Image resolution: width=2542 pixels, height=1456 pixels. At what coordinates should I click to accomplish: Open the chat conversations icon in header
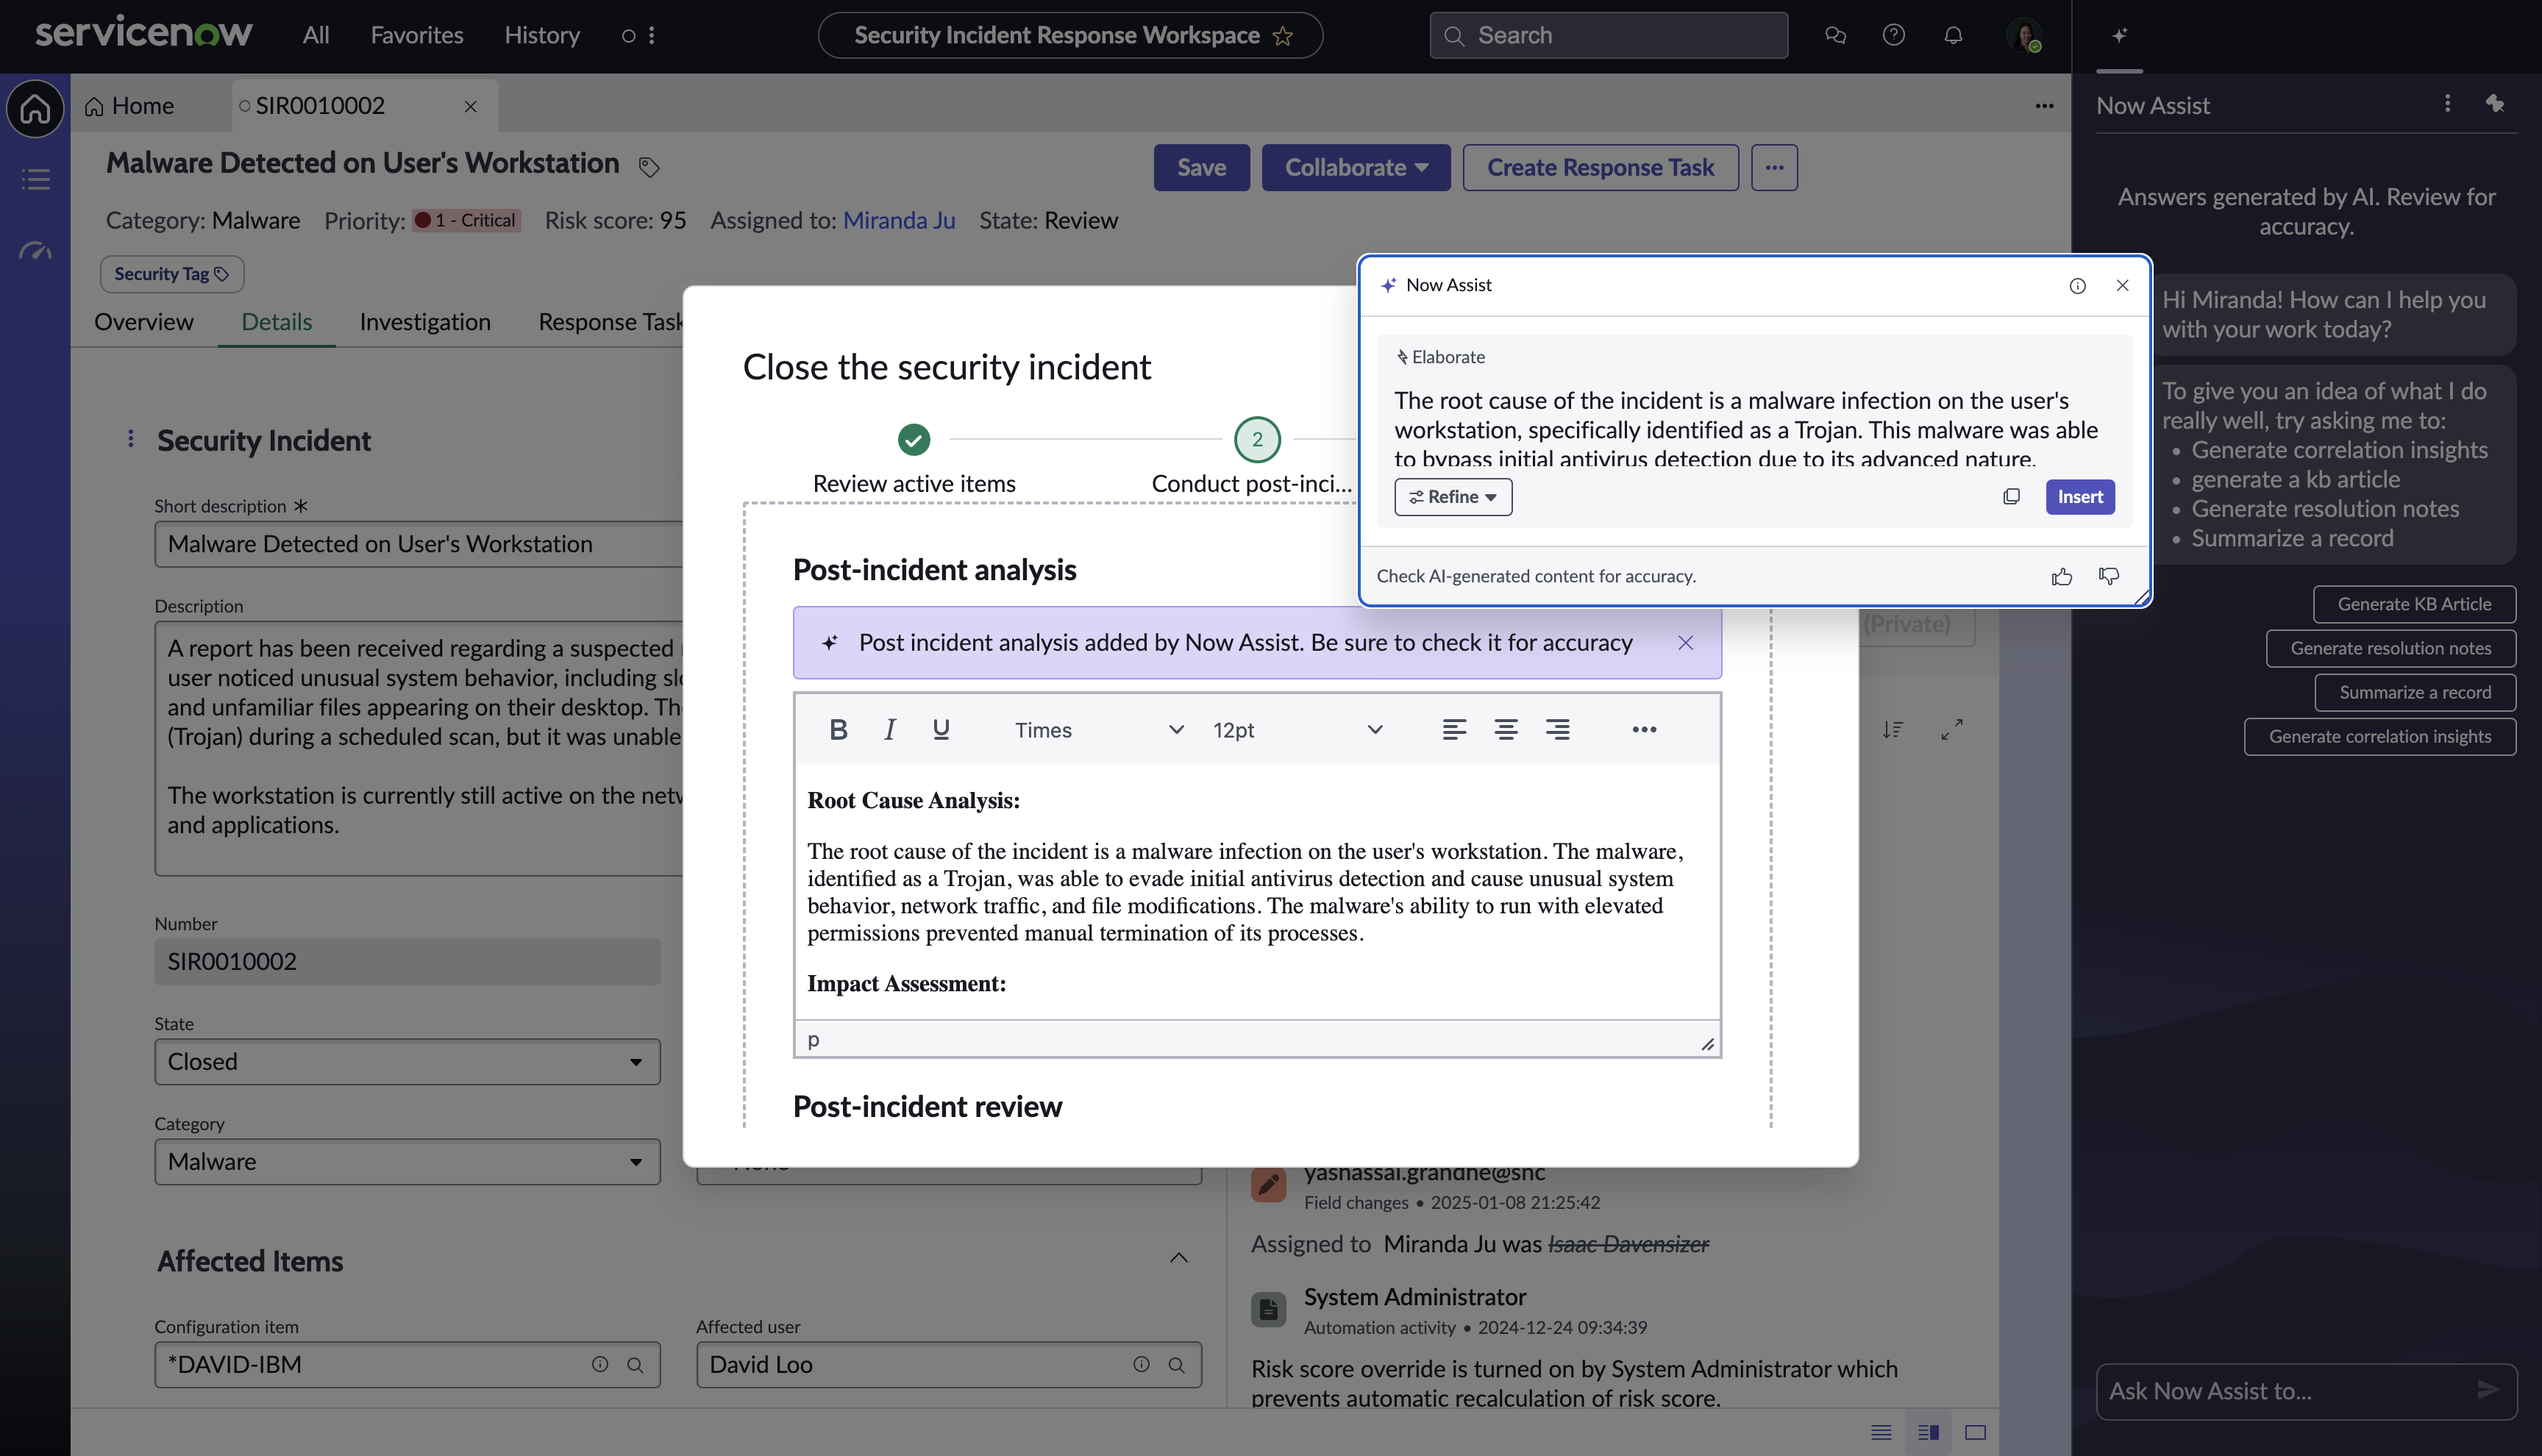1835,36
